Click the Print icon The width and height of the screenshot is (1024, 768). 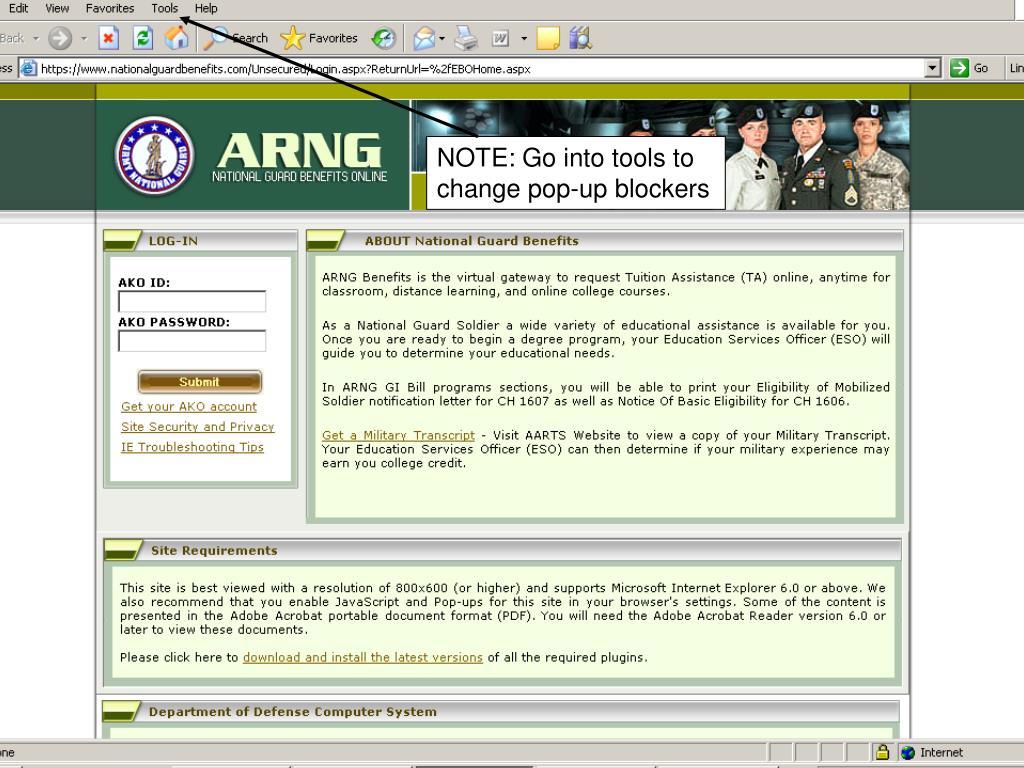[x=466, y=38]
